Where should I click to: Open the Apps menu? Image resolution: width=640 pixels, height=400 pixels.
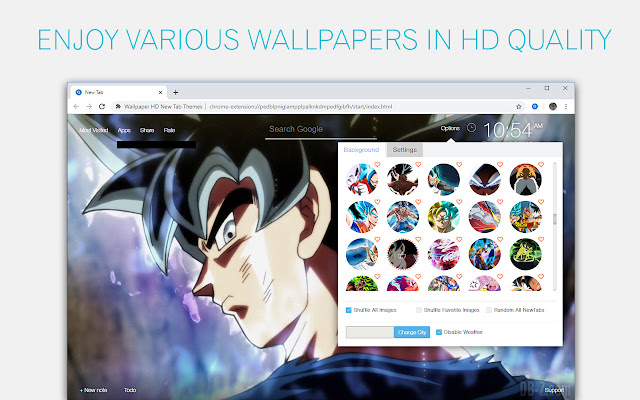coord(124,130)
